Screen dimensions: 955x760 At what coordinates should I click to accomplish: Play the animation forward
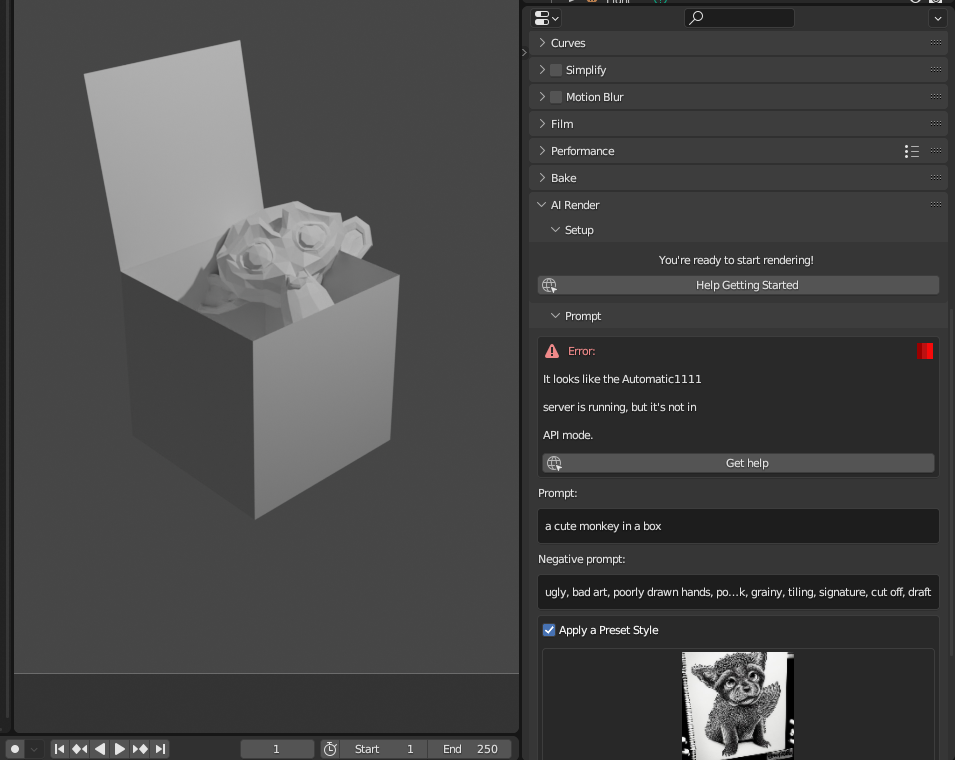tap(120, 748)
